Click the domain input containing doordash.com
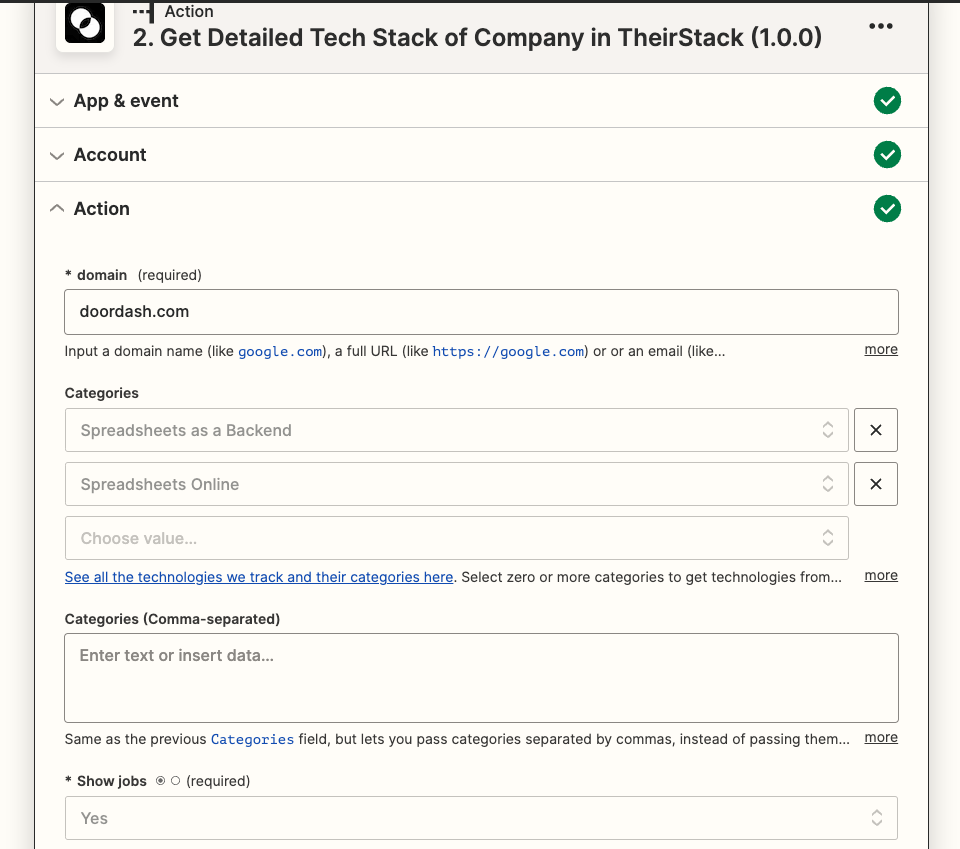Viewport: 960px width, 849px height. tap(480, 312)
